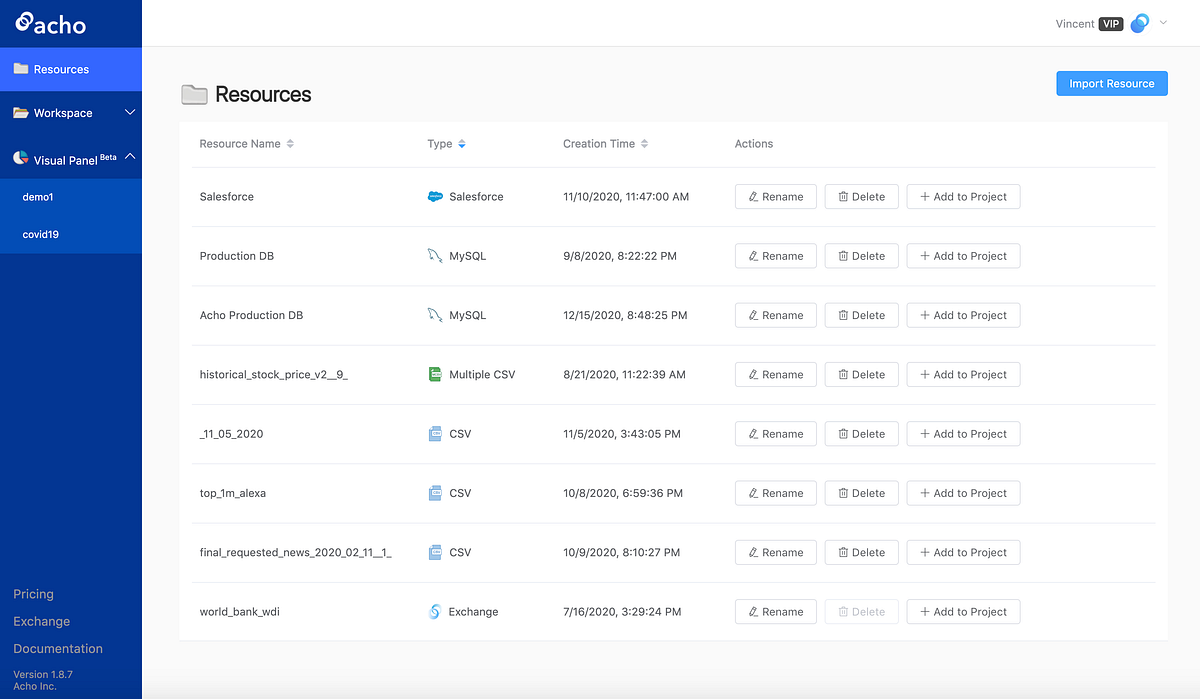This screenshot has height=699, width=1200.
Task: Click the Import Resource button
Action: pos(1111,83)
